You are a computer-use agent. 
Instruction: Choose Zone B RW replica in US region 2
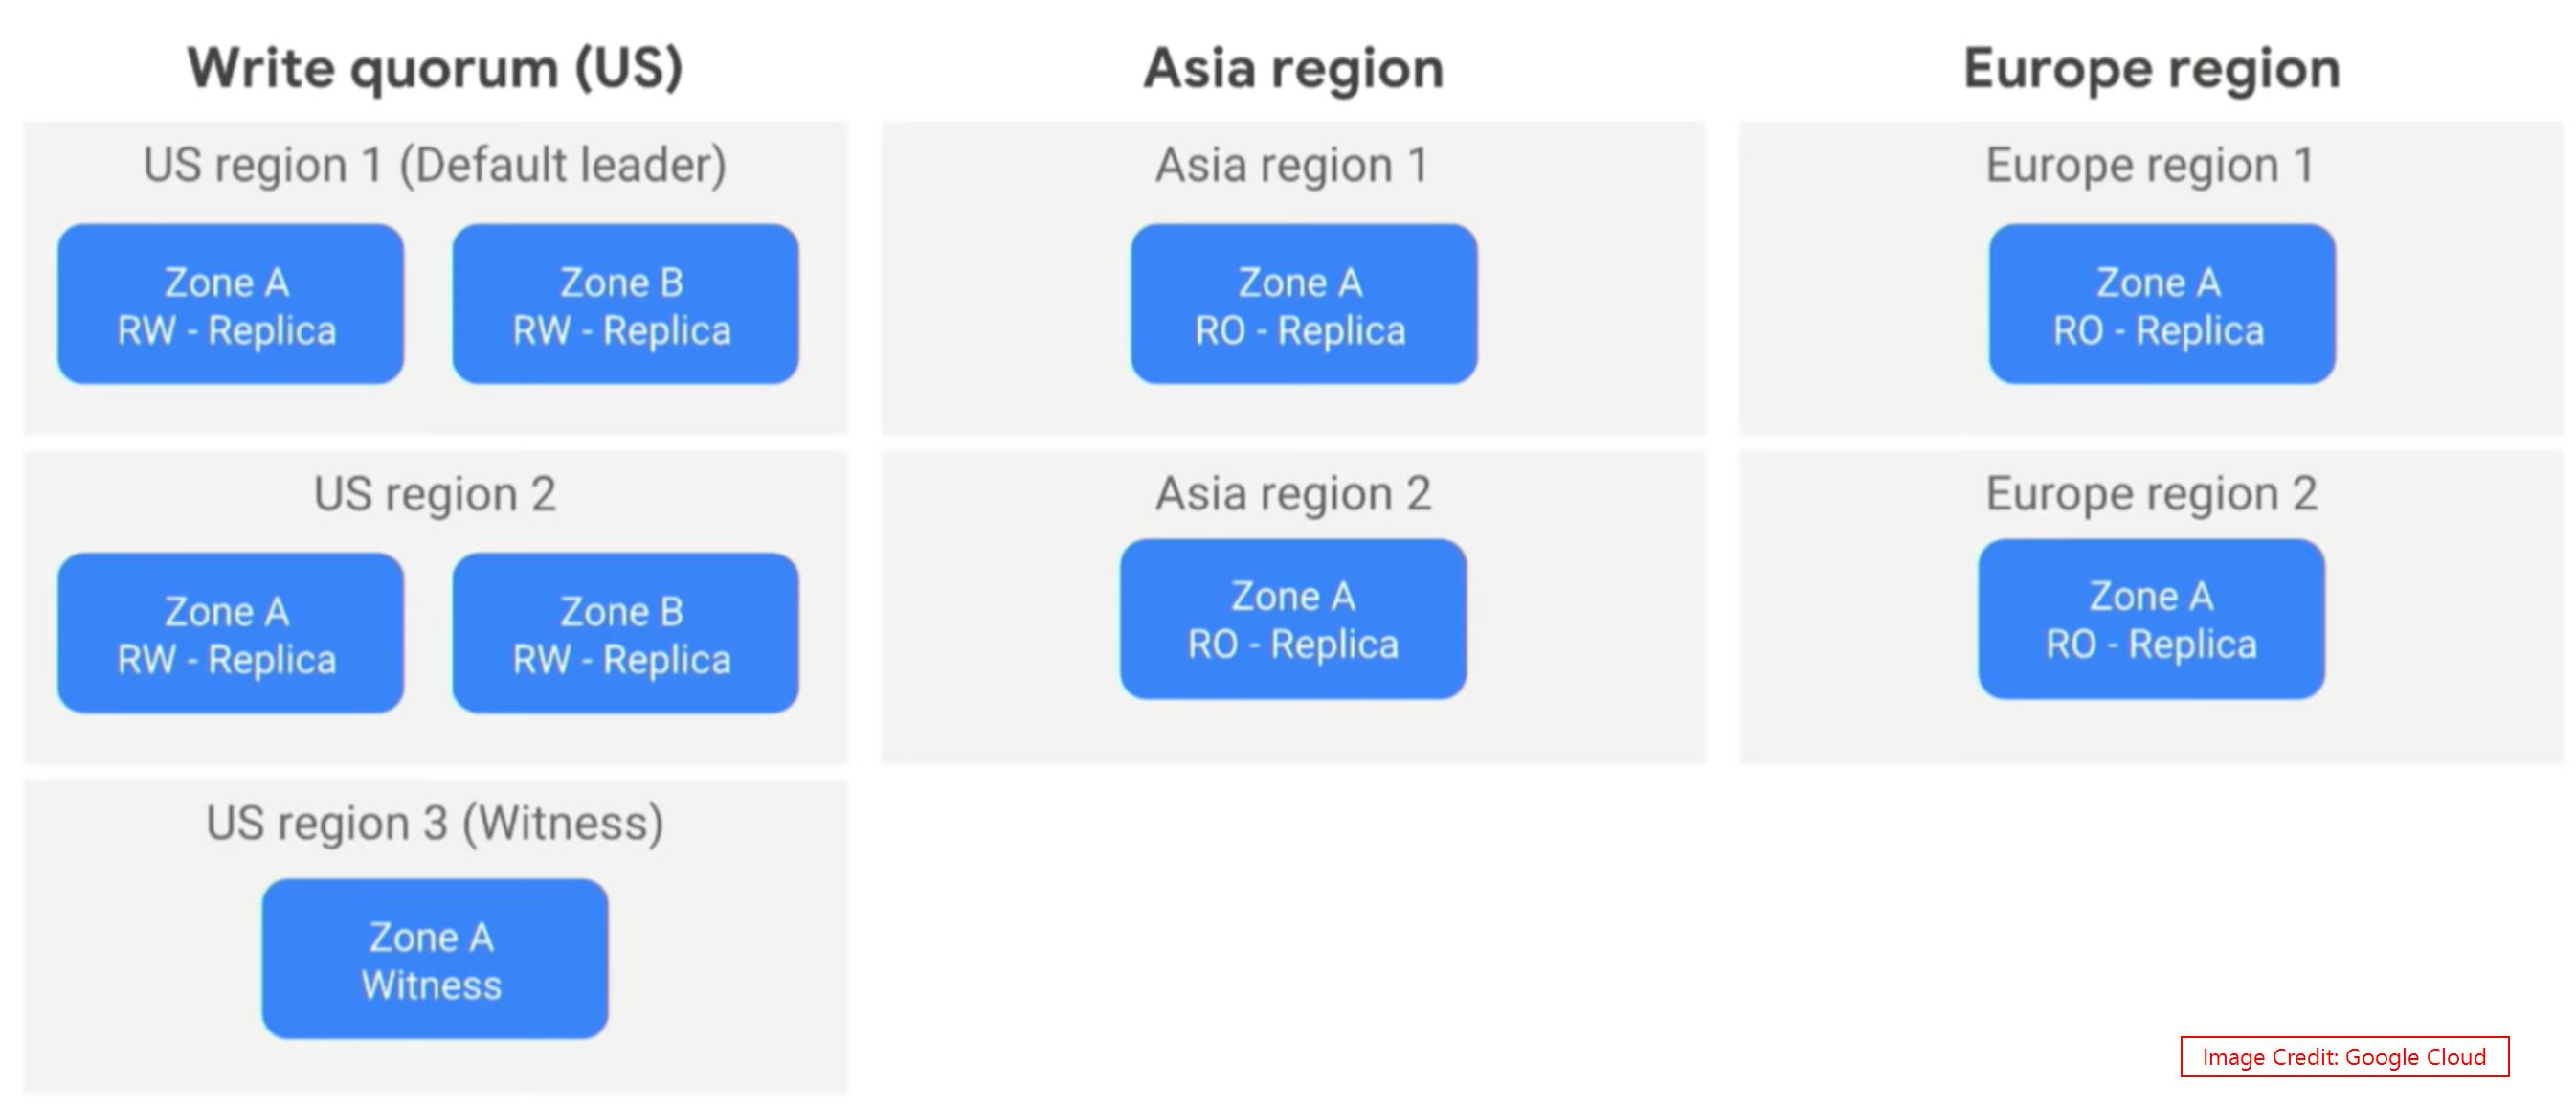point(625,633)
